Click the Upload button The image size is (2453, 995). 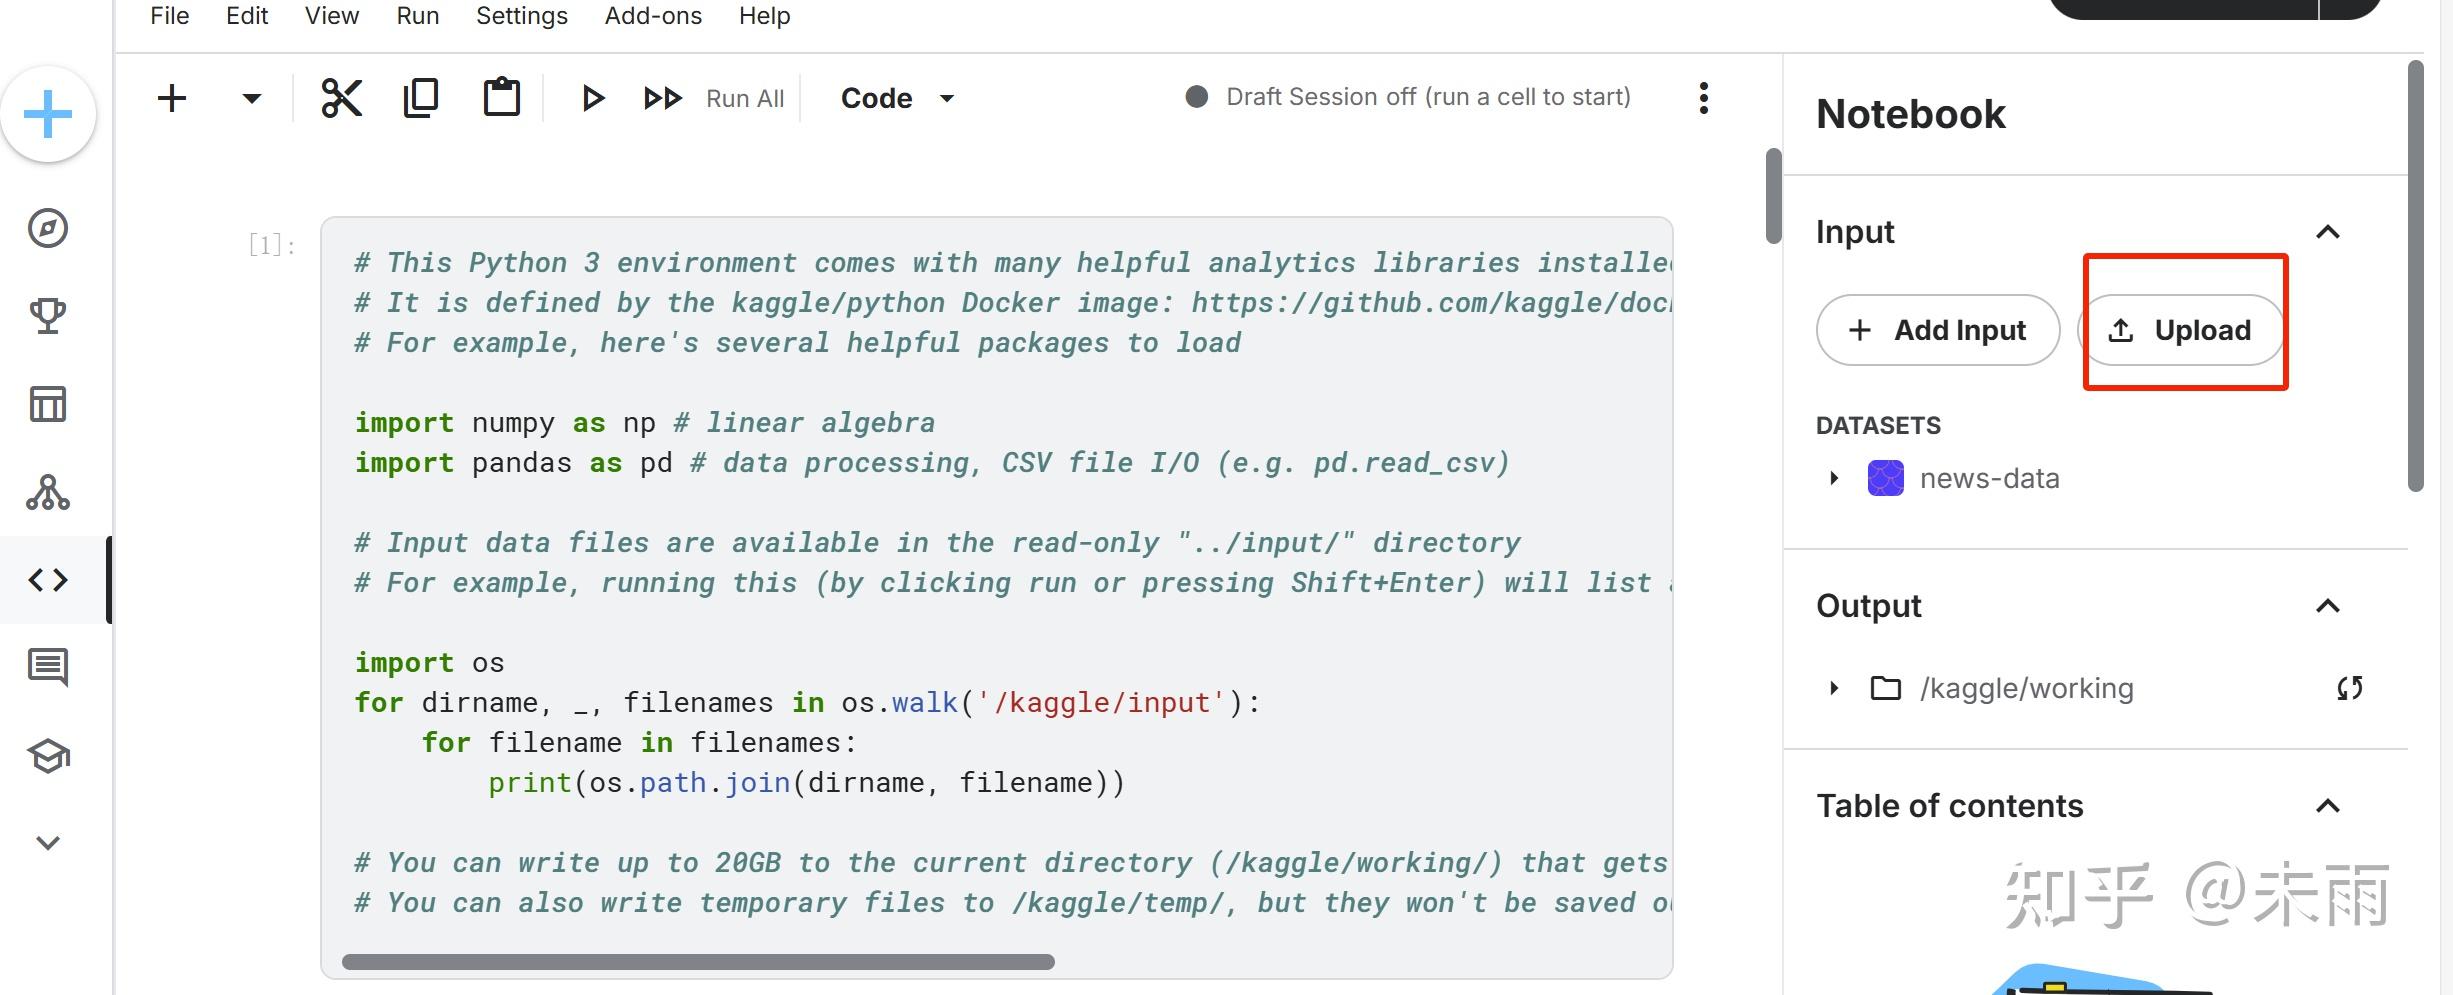[x=2183, y=330]
